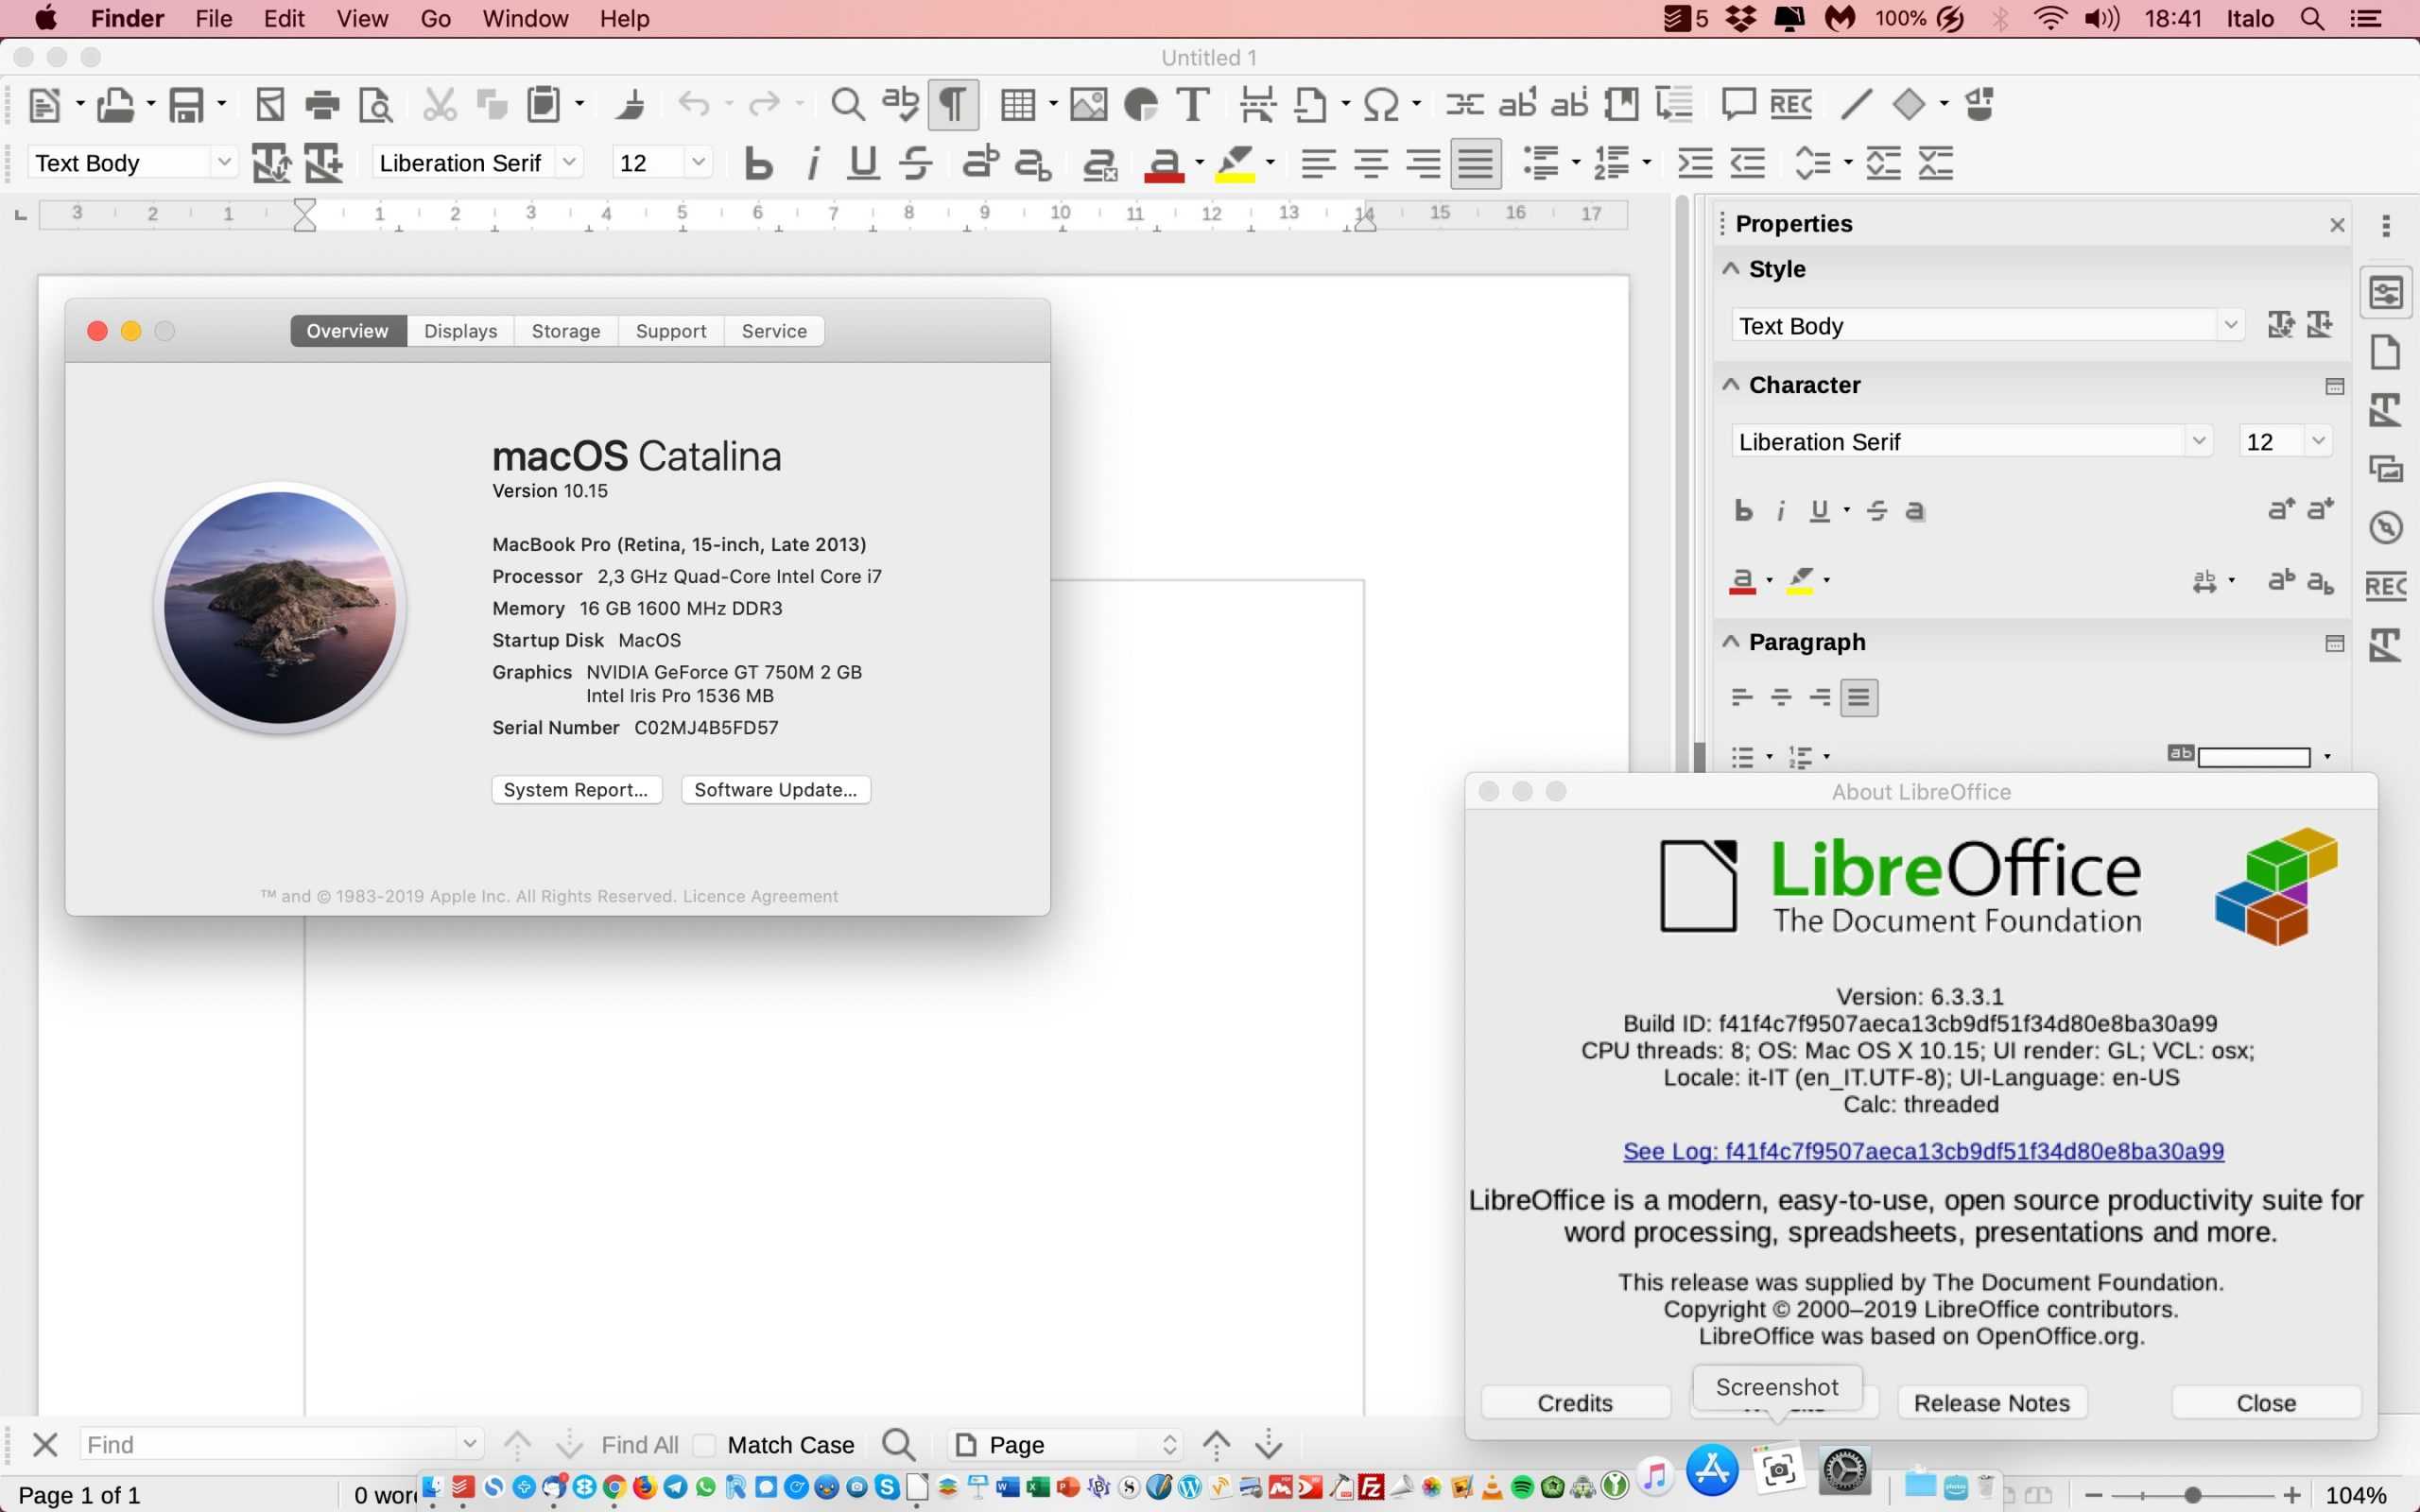The height and width of the screenshot is (1512, 2420).
Task: Open toolbar font size 12 dropdown
Action: click(x=699, y=162)
